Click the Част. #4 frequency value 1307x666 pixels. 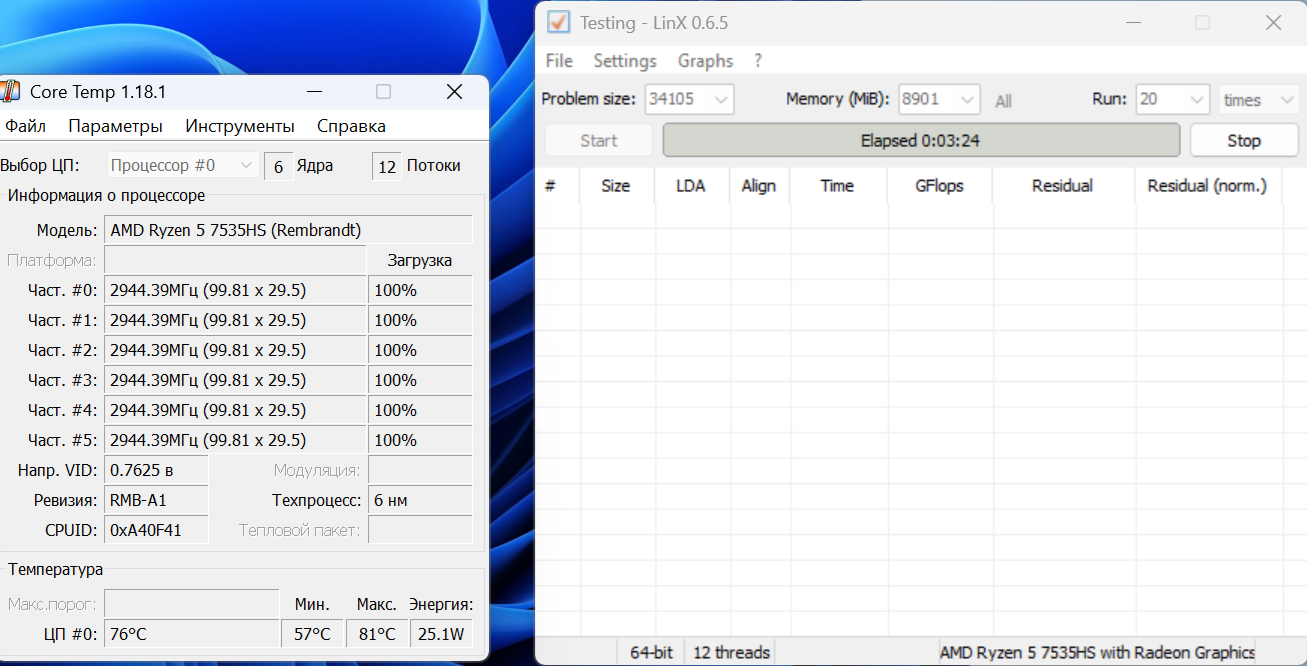coord(235,410)
